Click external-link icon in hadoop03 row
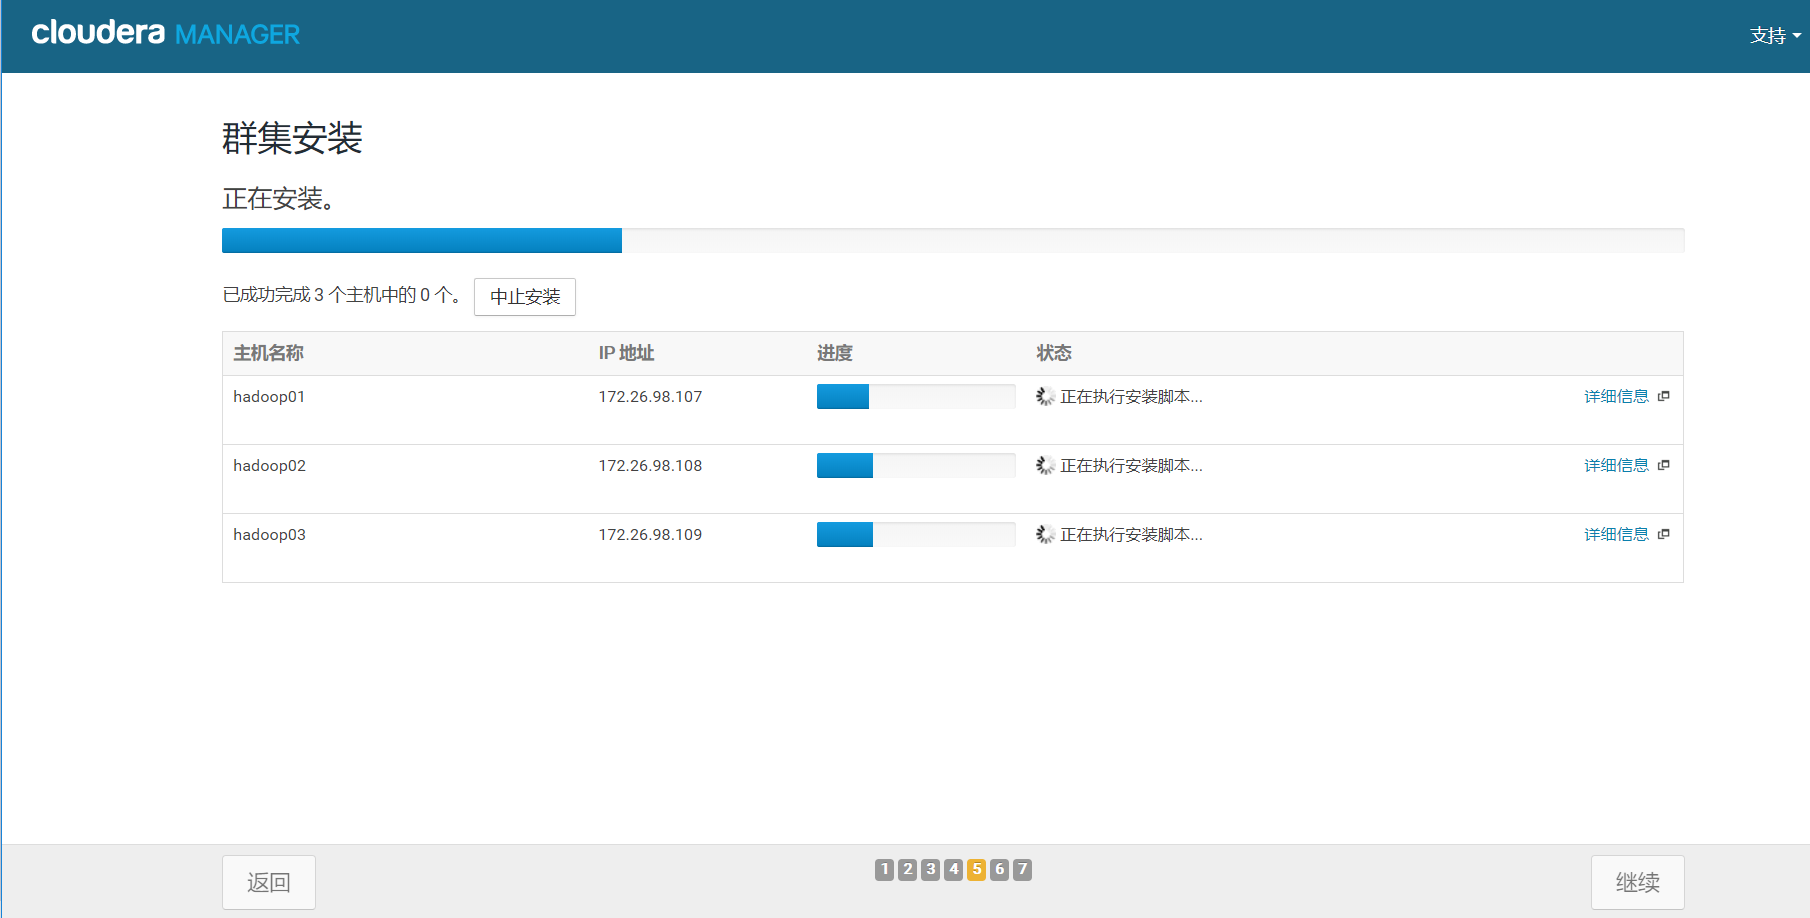 [1664, 534]
